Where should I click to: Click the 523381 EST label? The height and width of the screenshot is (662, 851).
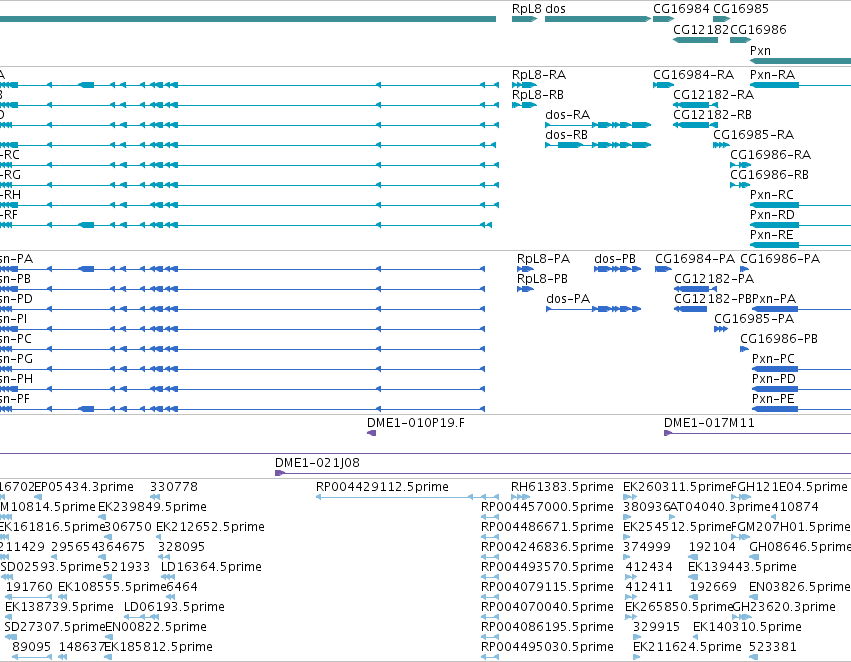(773, 647)
